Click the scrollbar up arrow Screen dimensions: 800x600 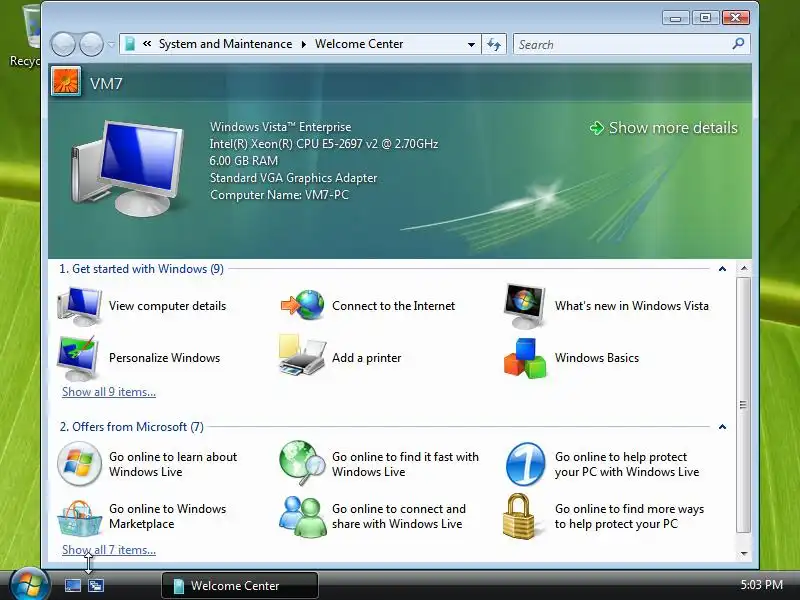pos(744,268)
